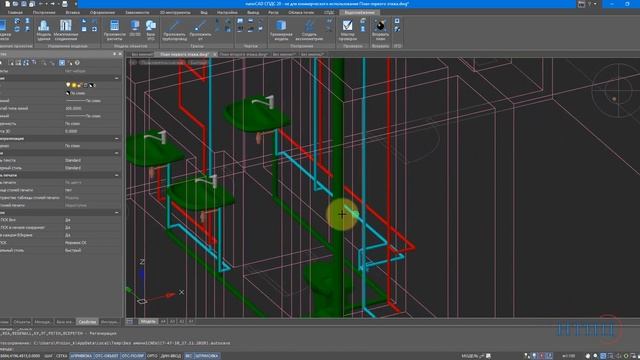Open the СПДС ribbon tab
640x360 pixels.
coord(329,13)
